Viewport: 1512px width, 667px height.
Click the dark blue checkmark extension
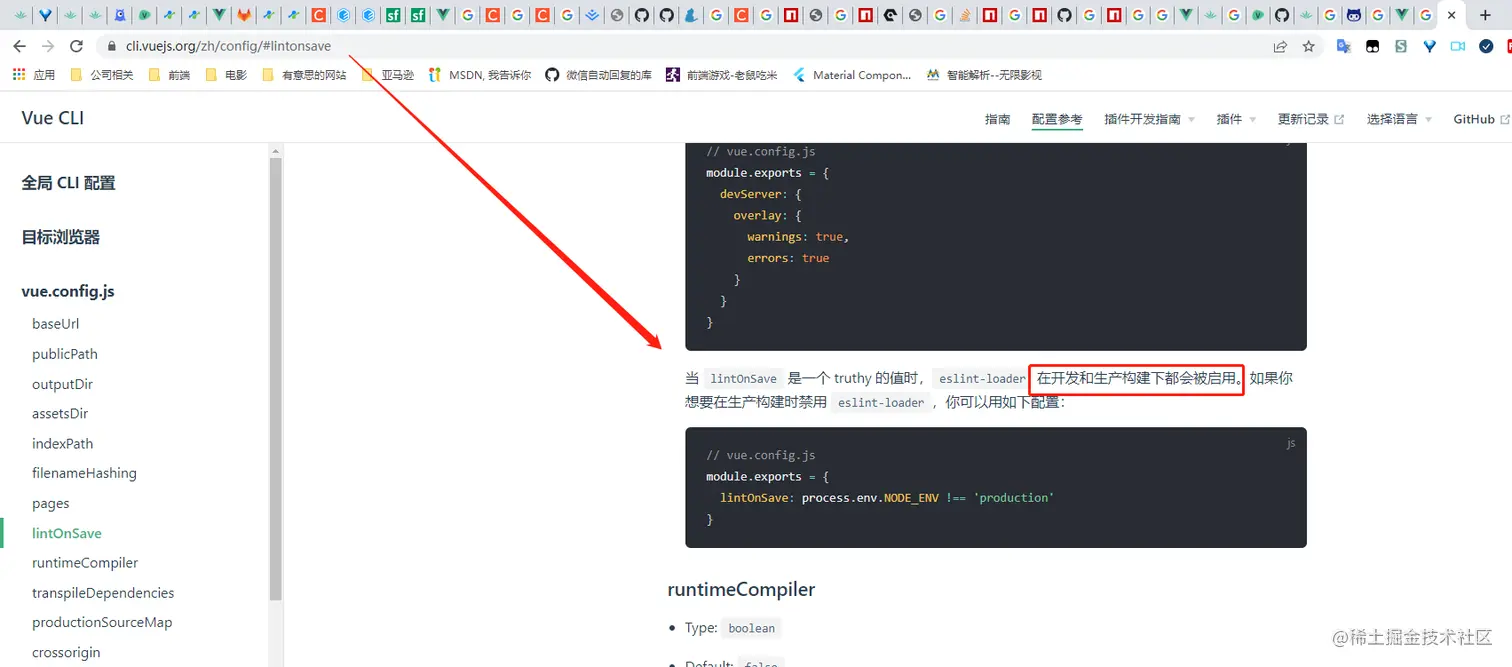1487,46
